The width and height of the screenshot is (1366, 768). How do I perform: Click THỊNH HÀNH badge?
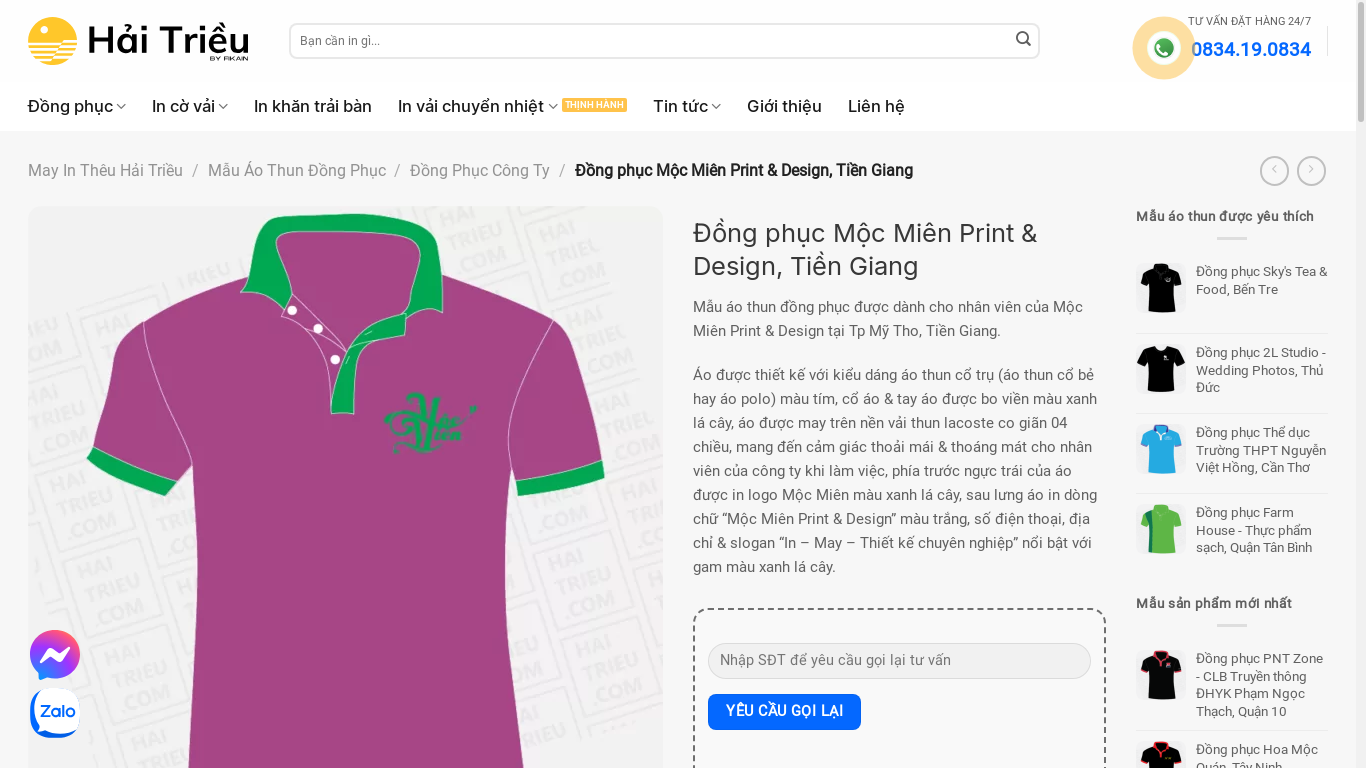point(594,105)
